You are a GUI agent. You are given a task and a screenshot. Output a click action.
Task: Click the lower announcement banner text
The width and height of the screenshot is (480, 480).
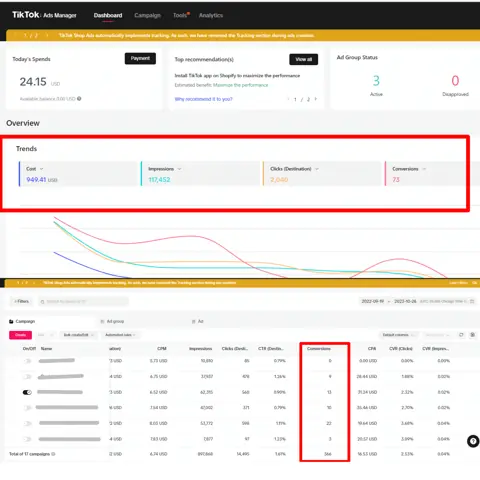(139, 283)
